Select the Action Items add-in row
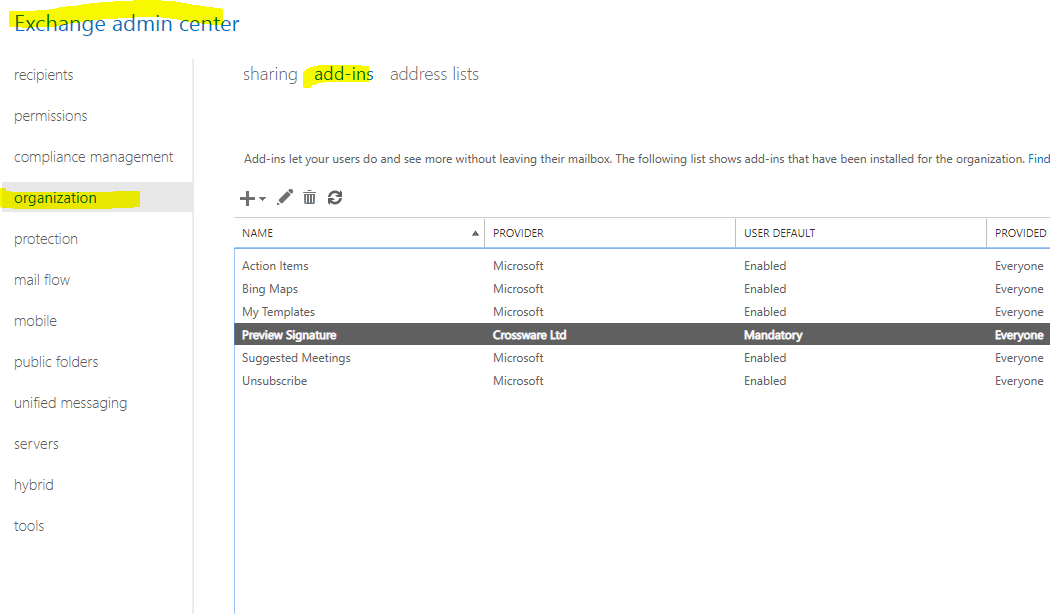Image resolution: width=1050 pixels, height=614 pixels. point(642,266)
